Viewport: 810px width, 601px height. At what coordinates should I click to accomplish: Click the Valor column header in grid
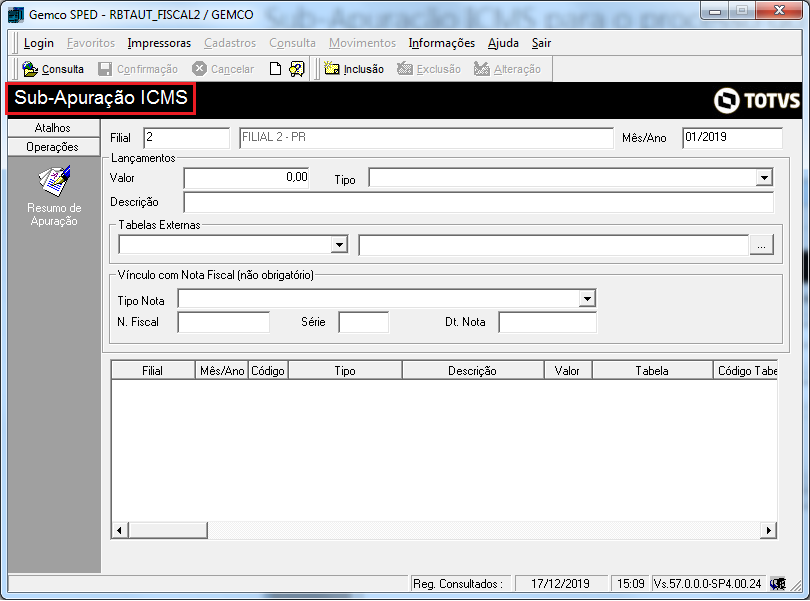pyautogui.click(x=567, y=371)
